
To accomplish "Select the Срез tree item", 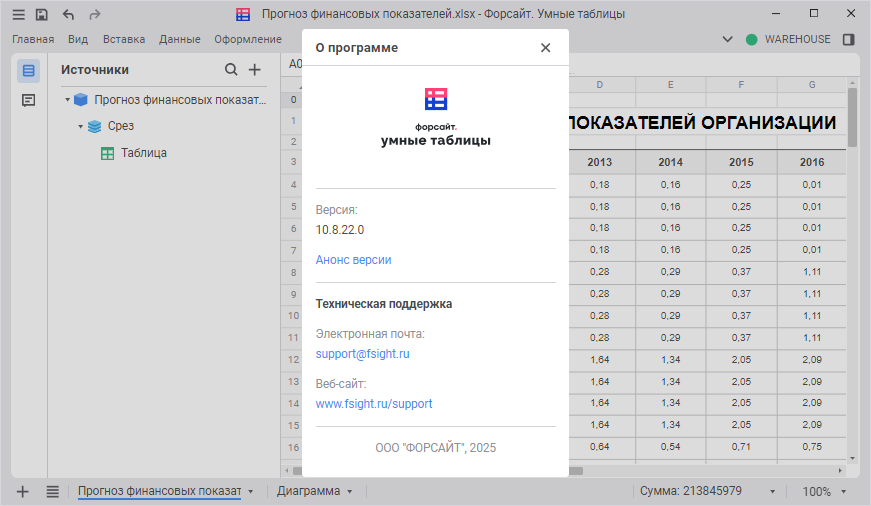I will 121,126.
